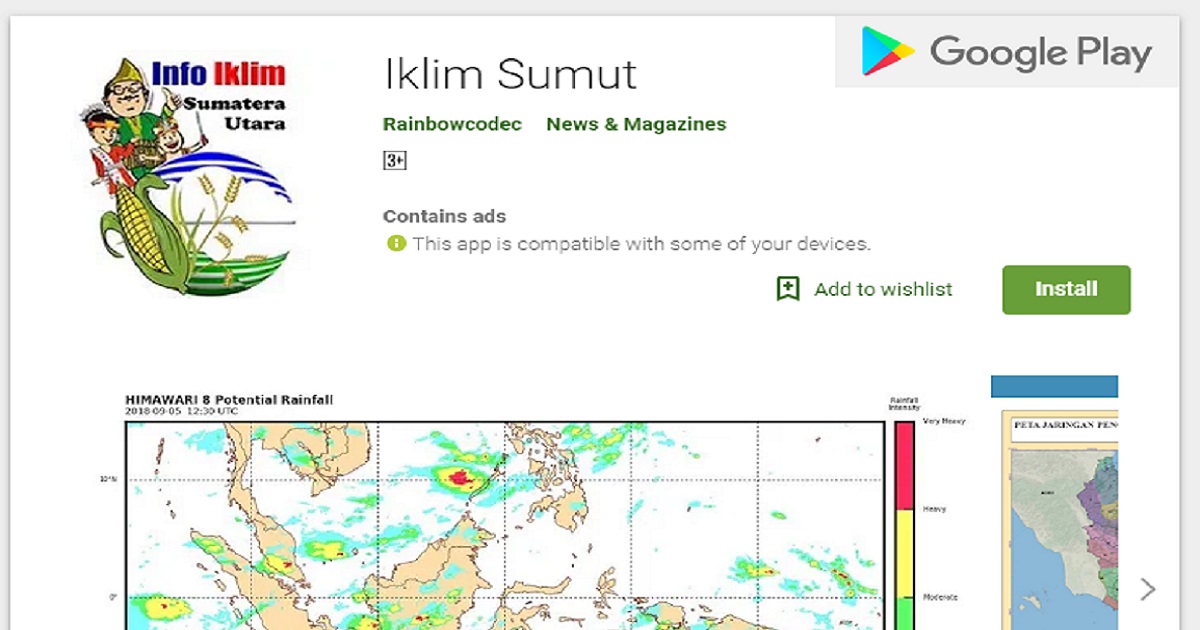Click the Iklim Sumut app icon
The height and width of the screenshot is (630, 1200).
tap(192, 174)
